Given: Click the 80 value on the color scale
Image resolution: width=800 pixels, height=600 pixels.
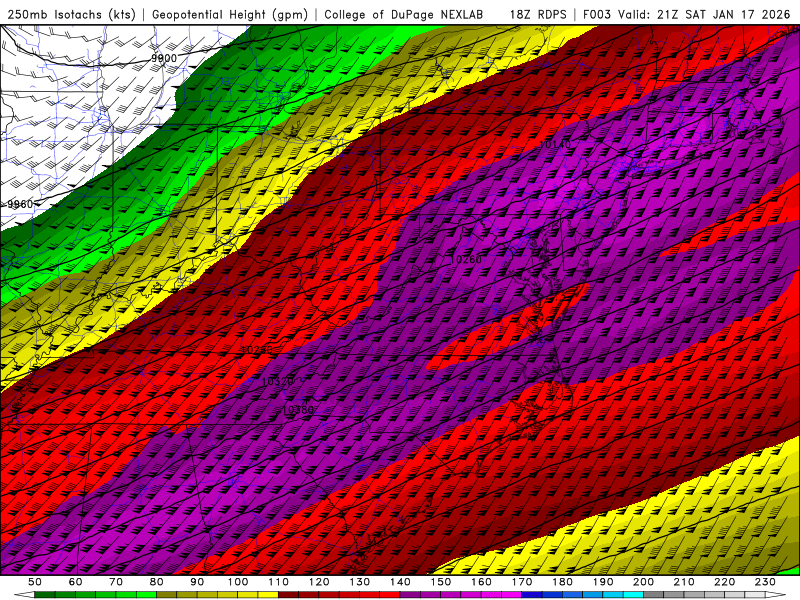Looking at the screenshot, I should point(157,582).
